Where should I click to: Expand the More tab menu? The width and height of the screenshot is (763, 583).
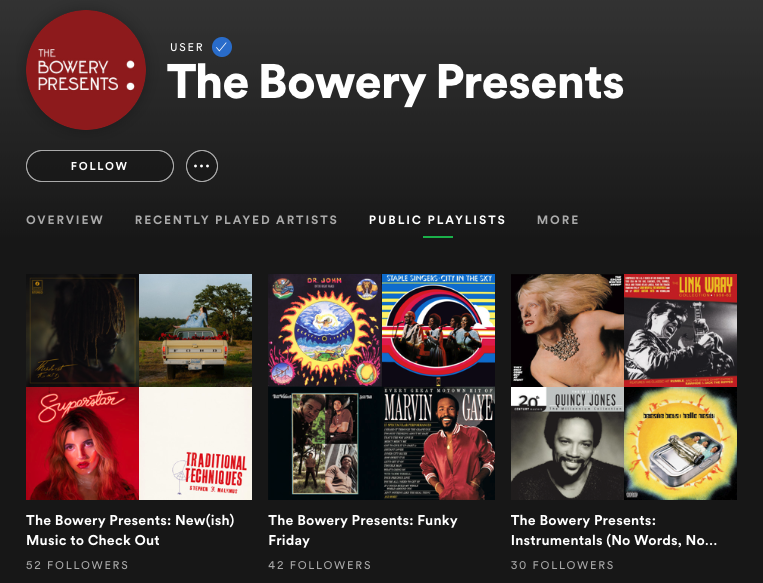click(x=558, y=220)
